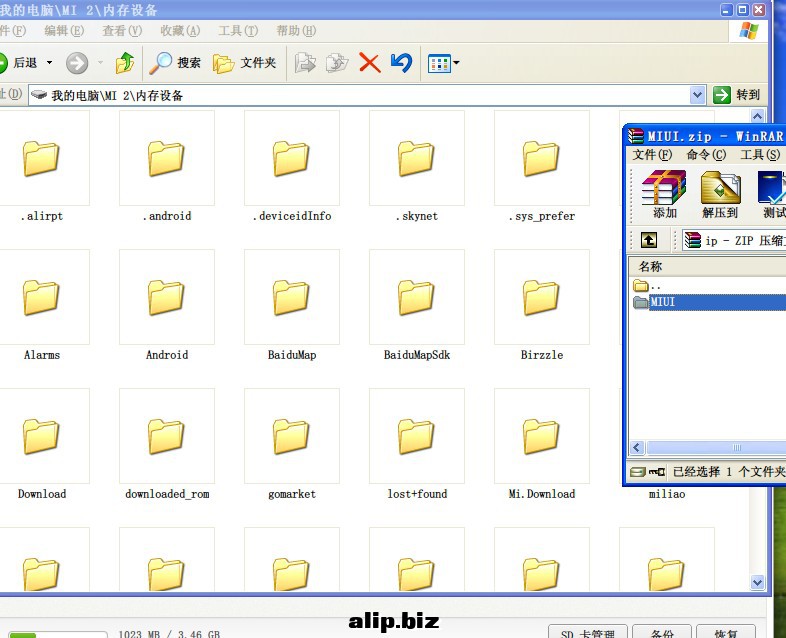Click the 转到 go button
786x638 pixels.
point(736,95)
